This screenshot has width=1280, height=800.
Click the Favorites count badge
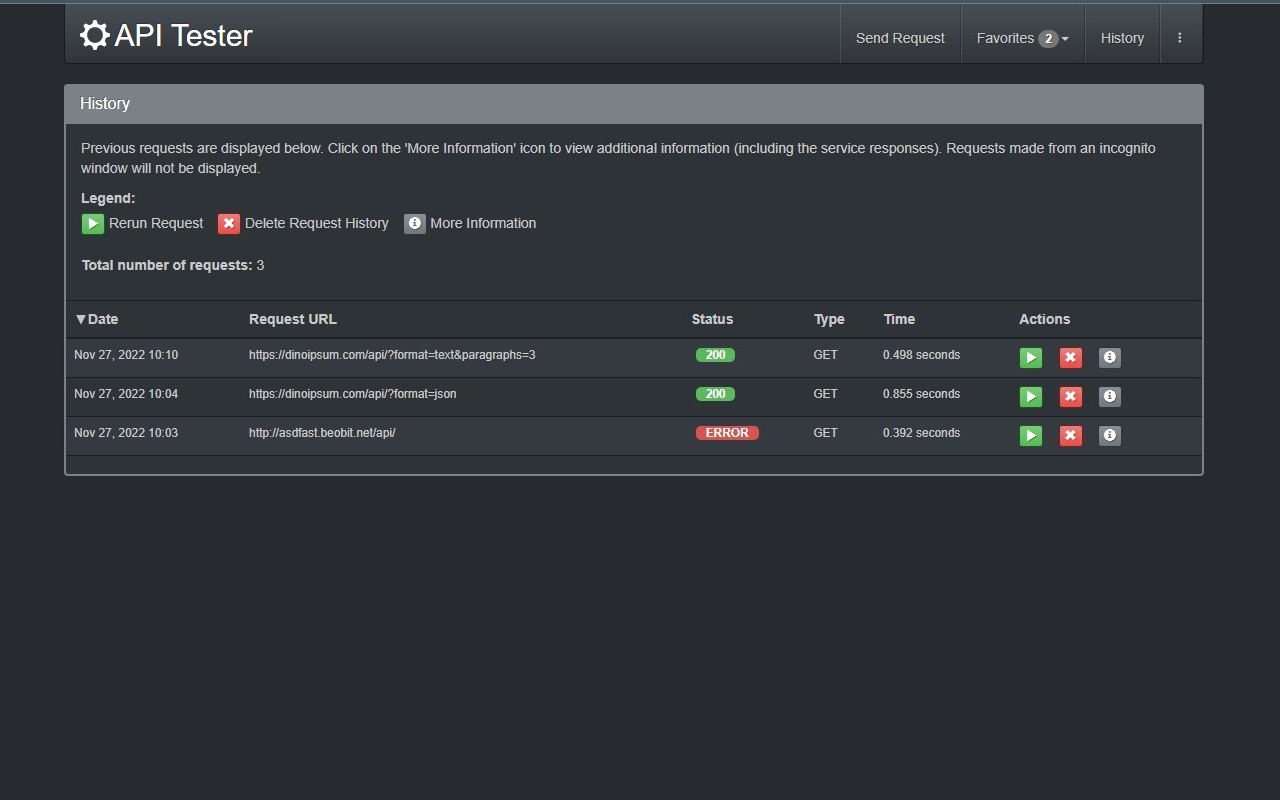point(1048,38)
